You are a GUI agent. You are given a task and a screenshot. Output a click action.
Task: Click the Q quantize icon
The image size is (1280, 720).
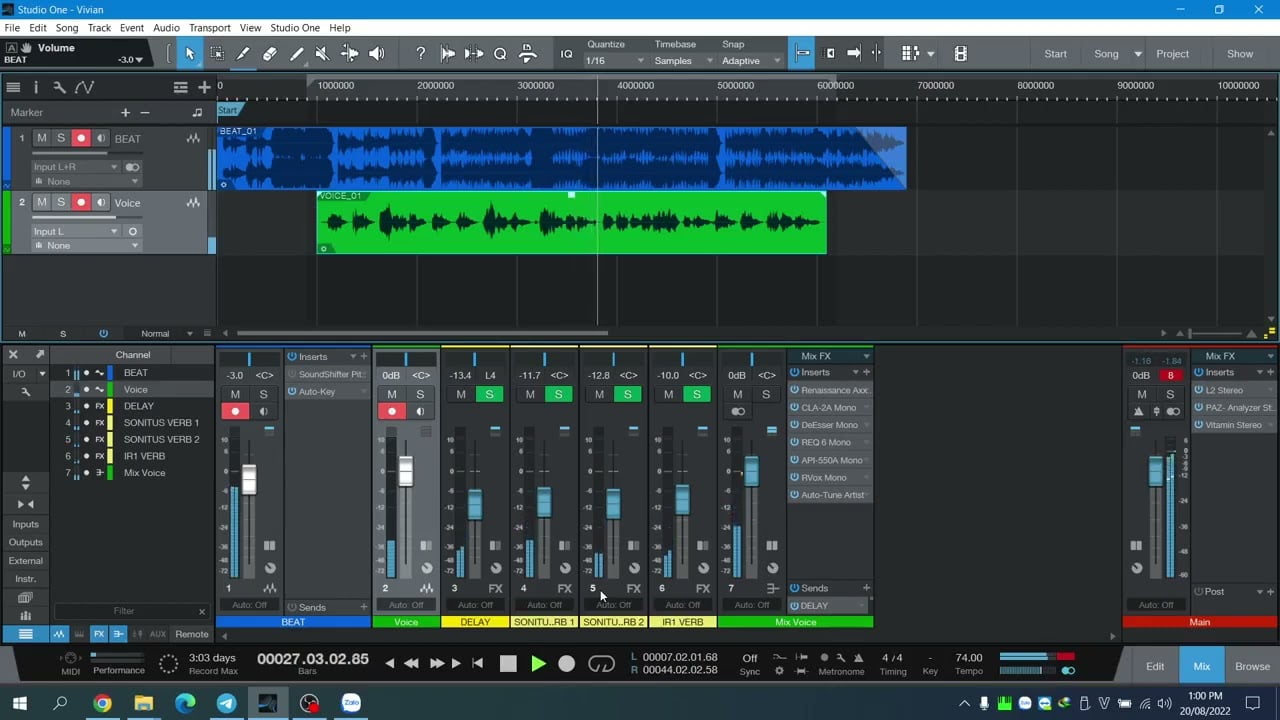(x=500, y=54)
